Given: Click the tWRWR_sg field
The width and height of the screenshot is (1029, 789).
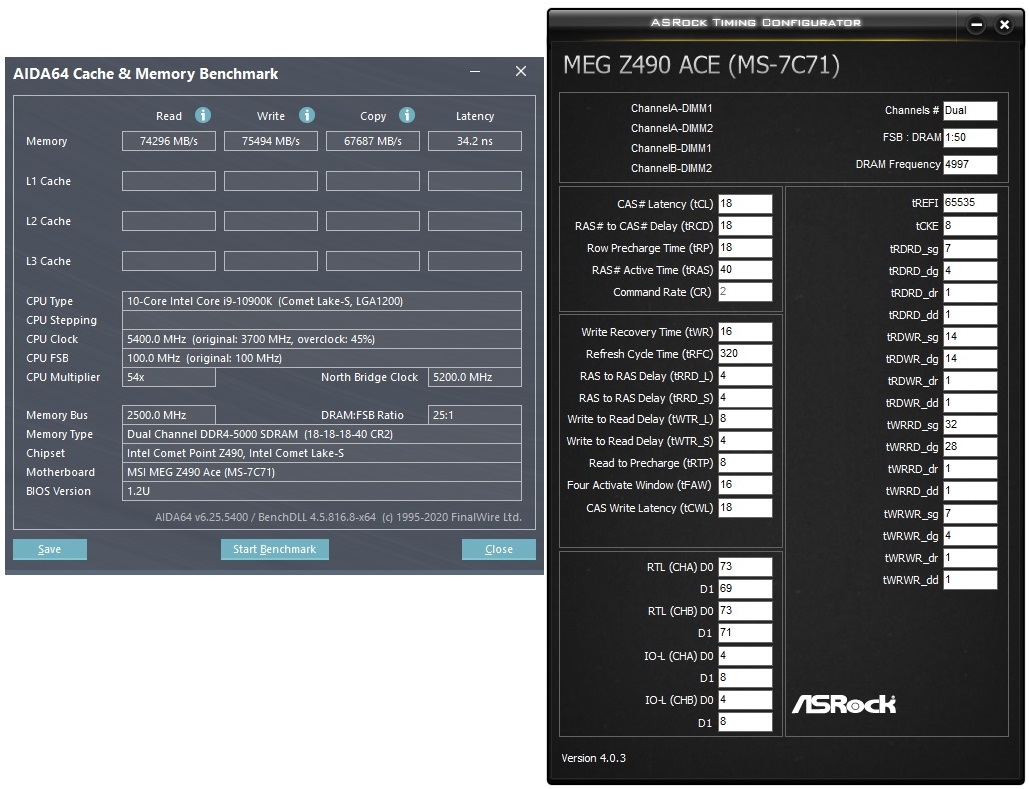Looking at the screenshot, I should click(970, 514).
